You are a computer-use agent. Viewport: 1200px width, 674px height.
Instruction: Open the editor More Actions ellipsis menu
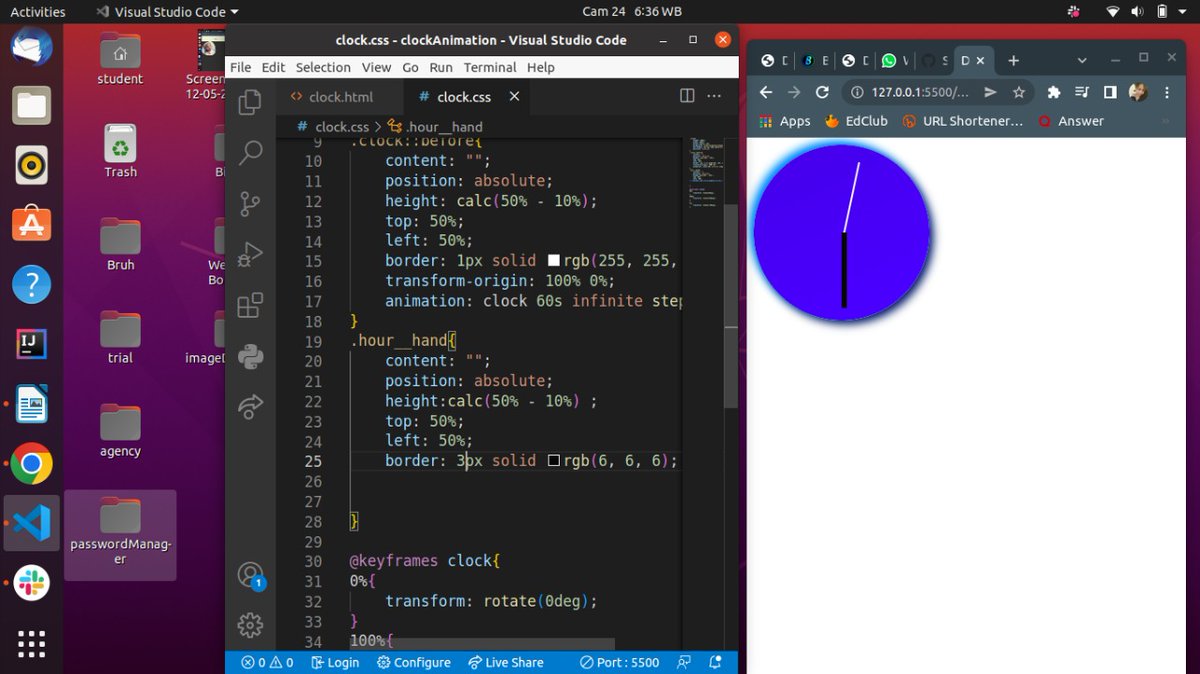(x=714, y=96)
